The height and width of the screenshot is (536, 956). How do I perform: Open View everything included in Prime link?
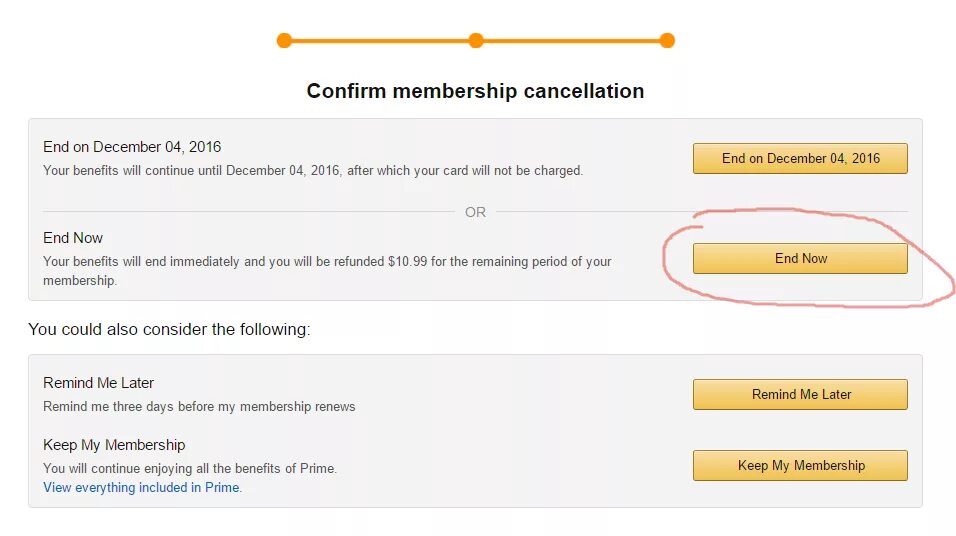[142, 488]
